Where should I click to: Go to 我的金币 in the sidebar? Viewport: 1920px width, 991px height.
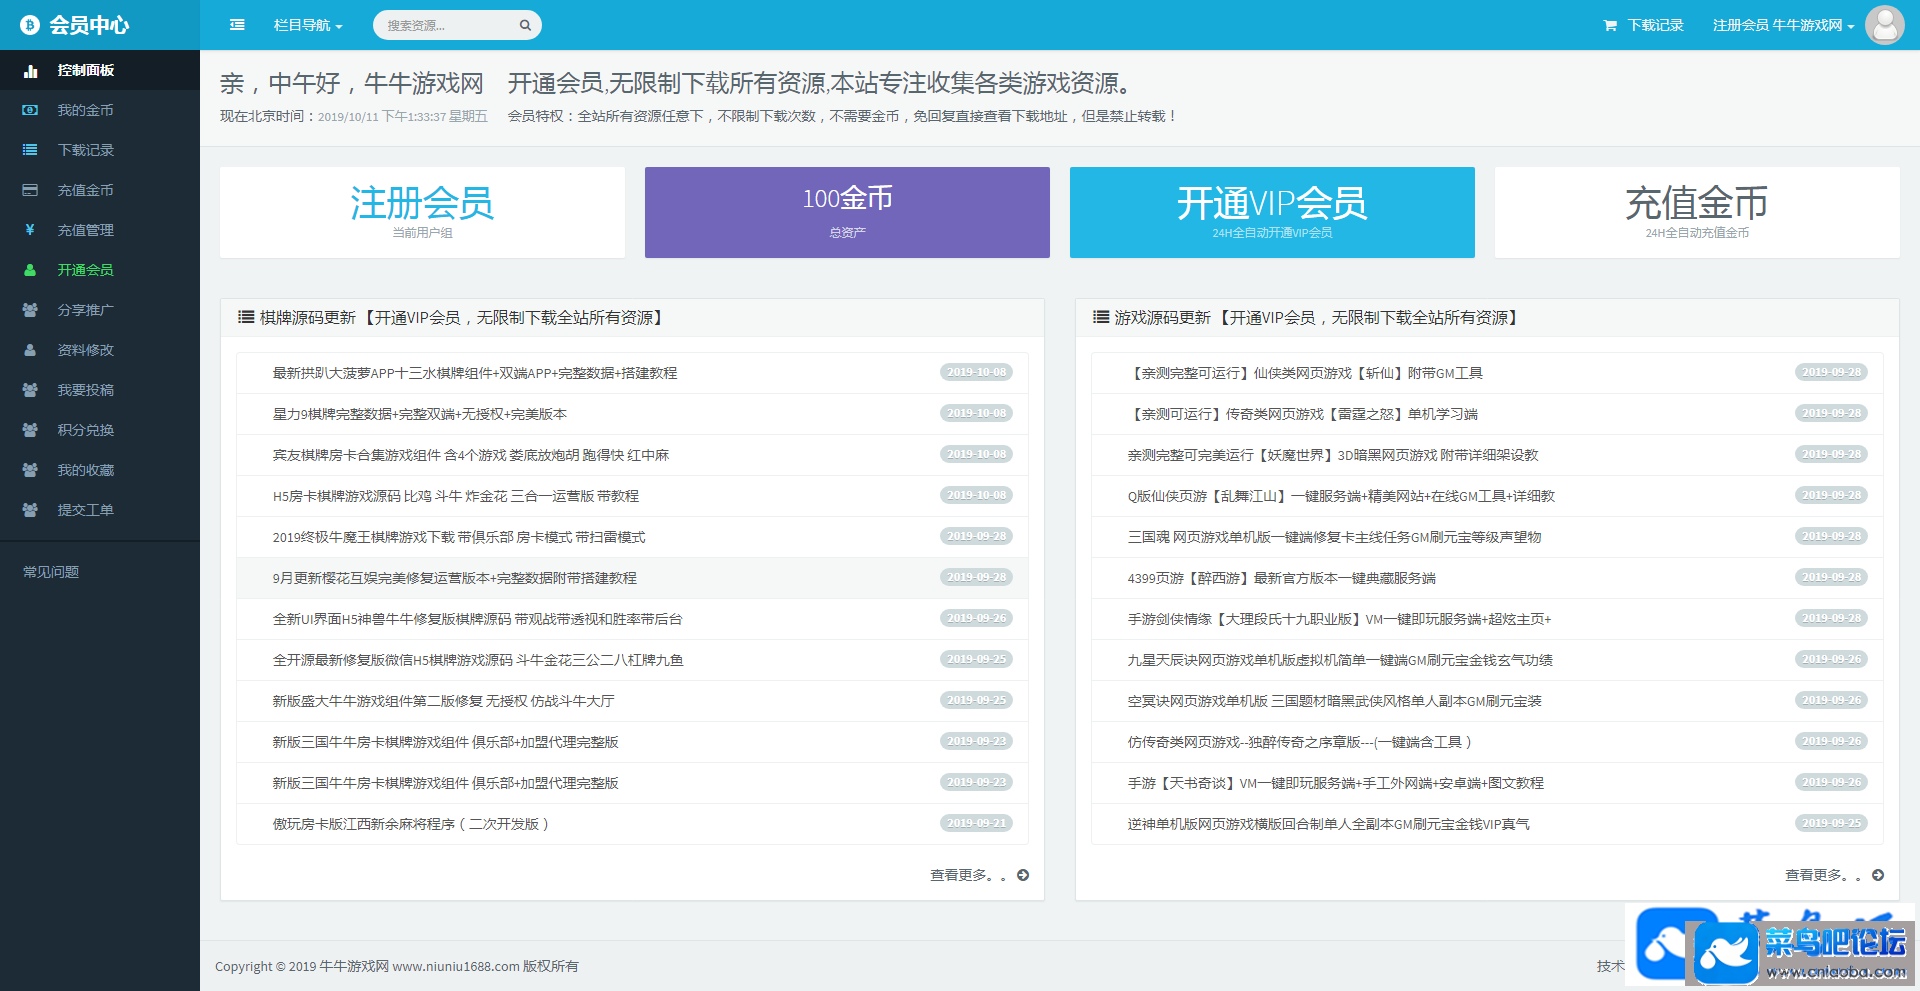click(100, 110)
